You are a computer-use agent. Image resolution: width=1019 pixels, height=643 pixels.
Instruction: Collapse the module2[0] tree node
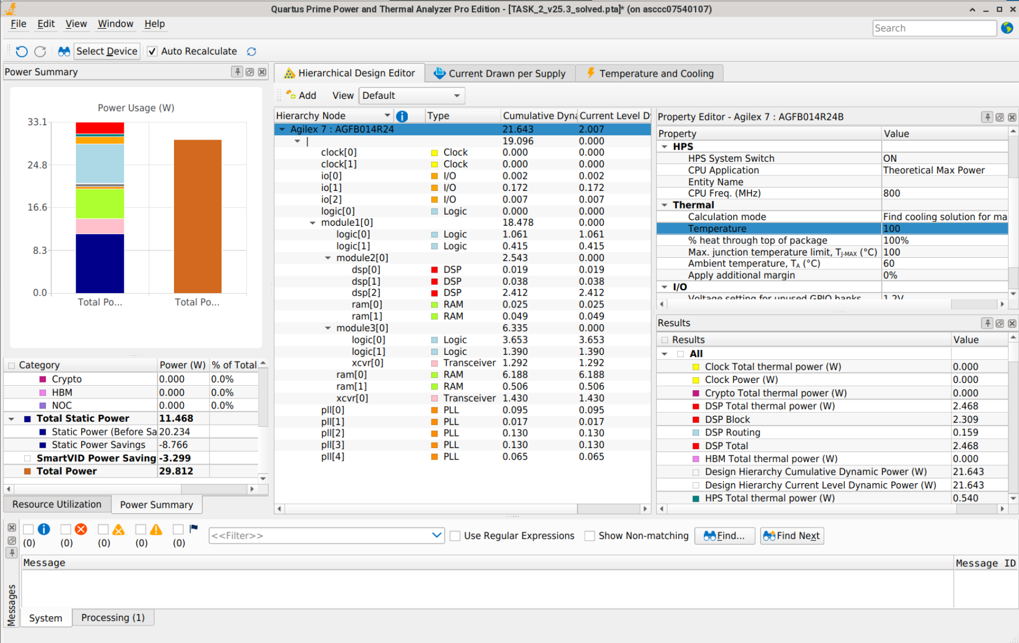[x=328, y=258]
